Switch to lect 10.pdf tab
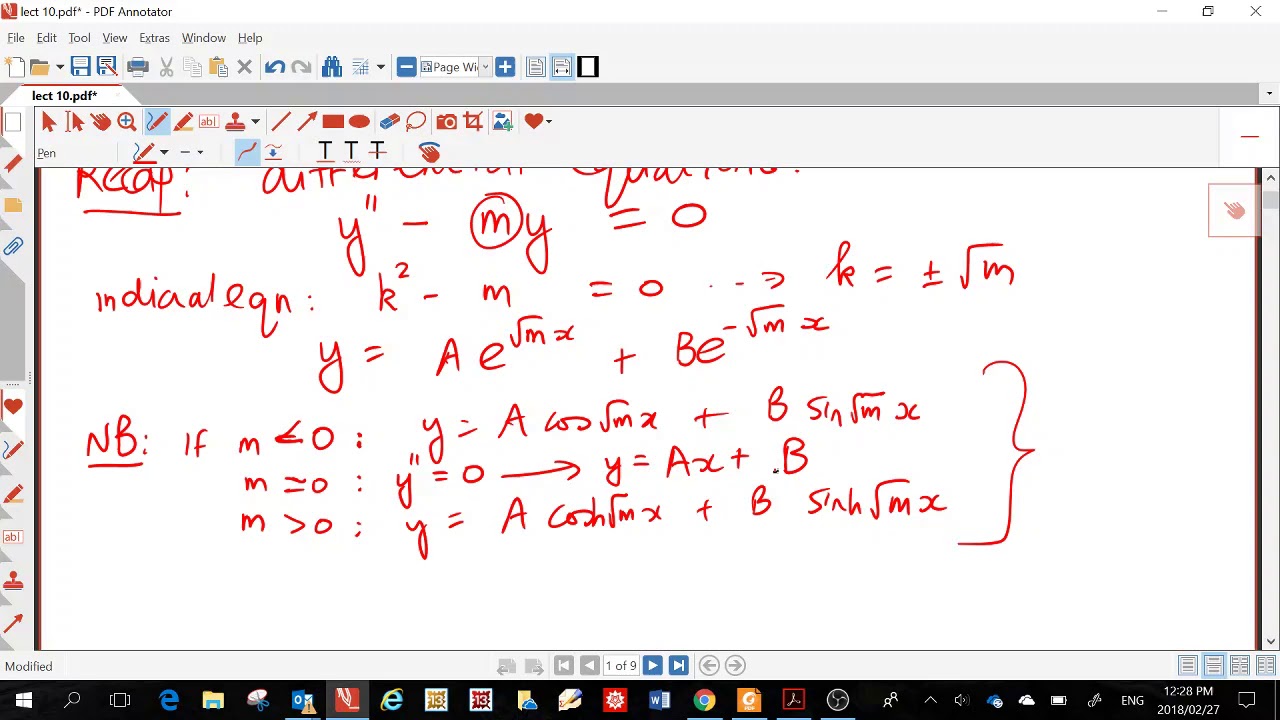The height and width of the screenshot is (720, 1280). coord(64,96)
